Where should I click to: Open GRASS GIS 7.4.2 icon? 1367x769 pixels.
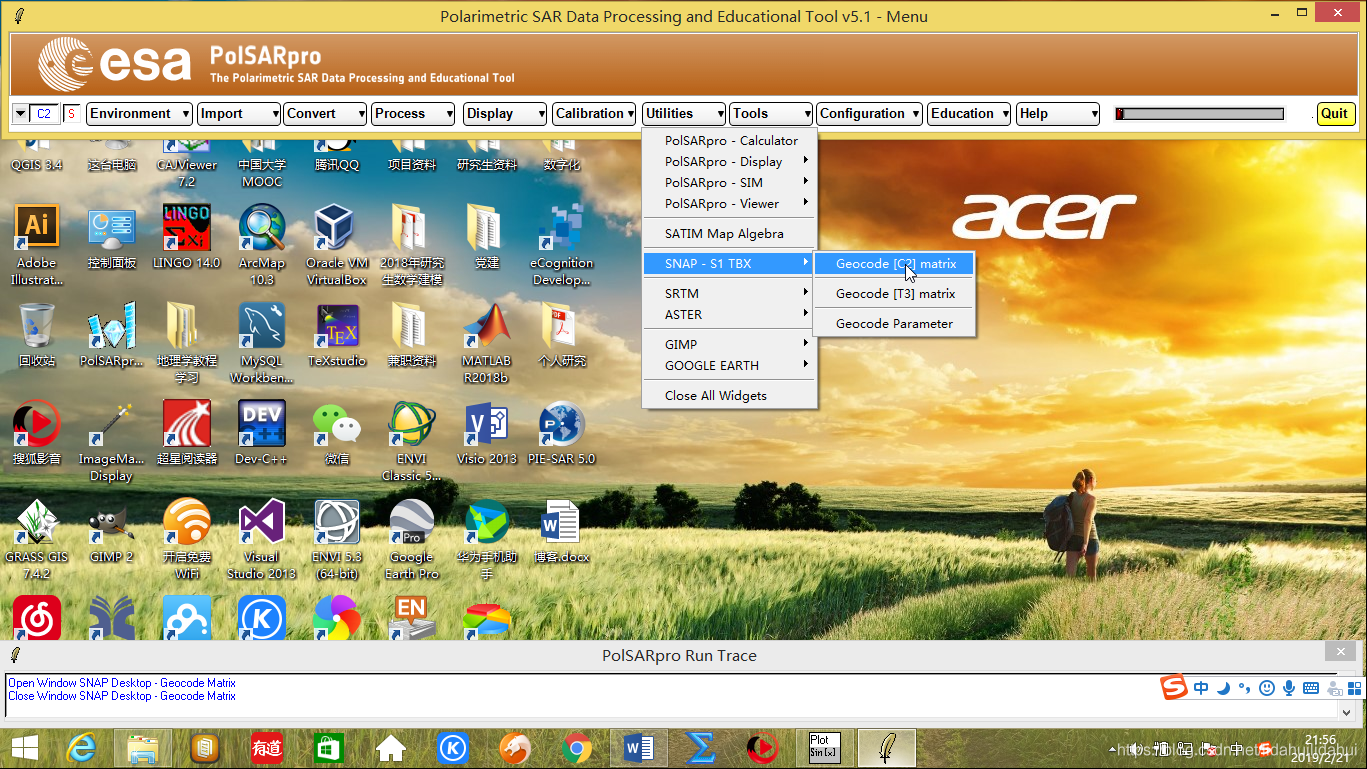coord(37,538)
